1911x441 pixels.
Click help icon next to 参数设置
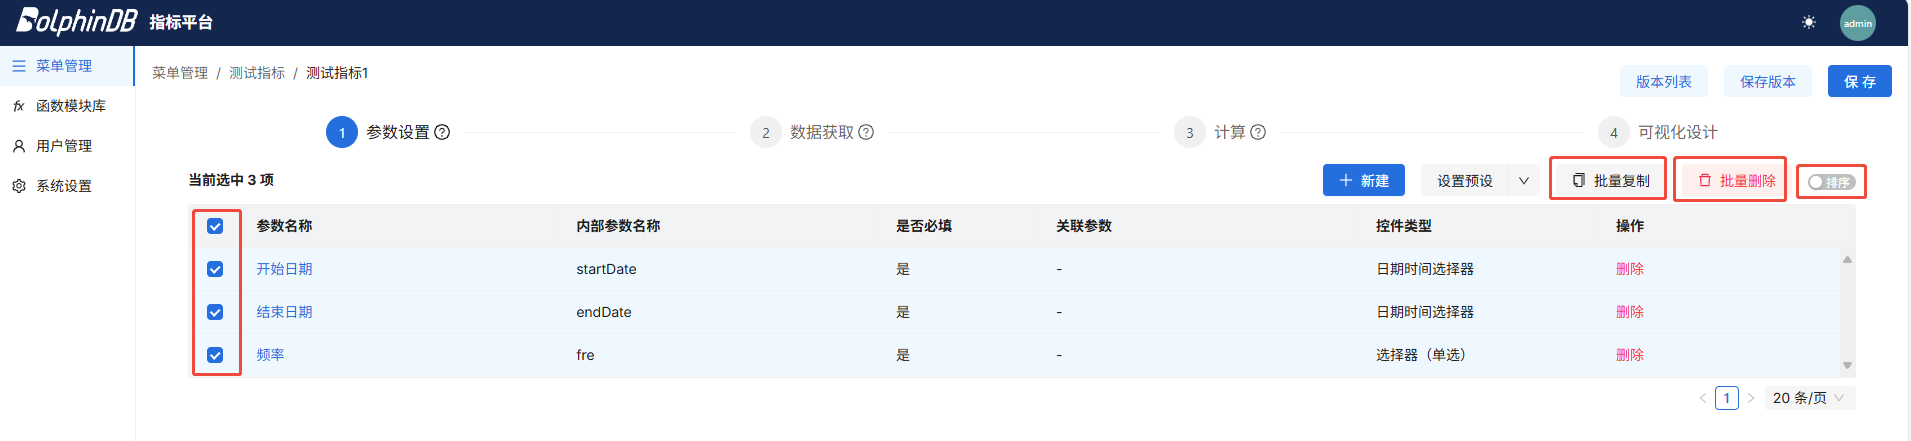coord(442,132)
